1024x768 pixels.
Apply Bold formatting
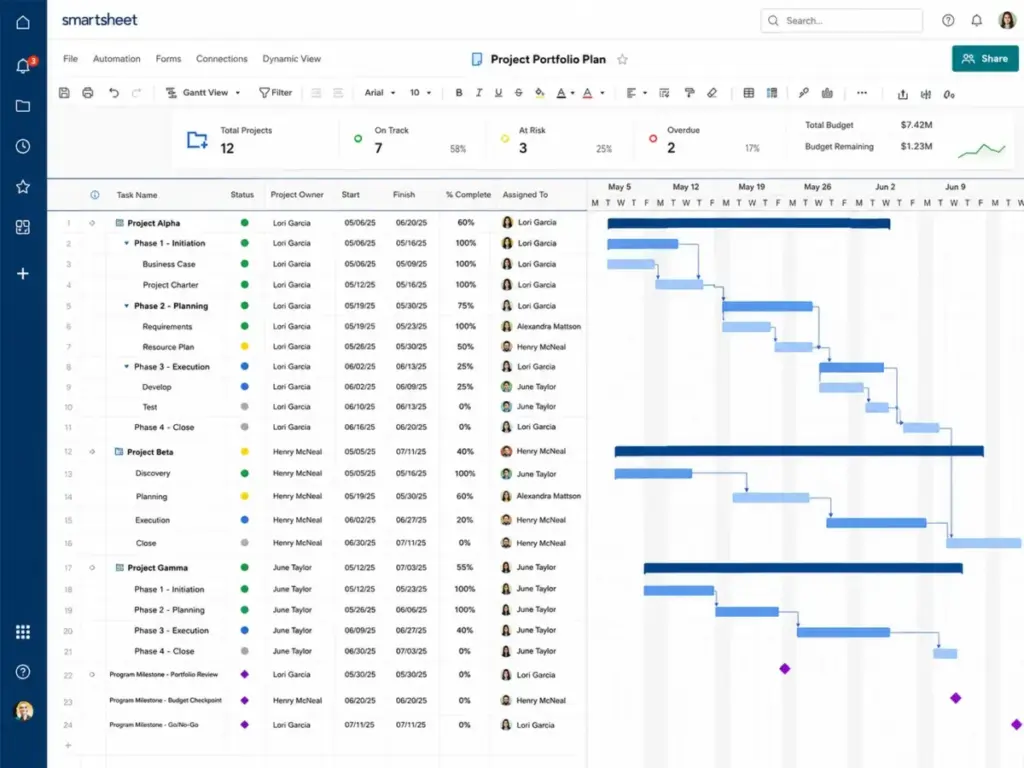coord(459,93)
